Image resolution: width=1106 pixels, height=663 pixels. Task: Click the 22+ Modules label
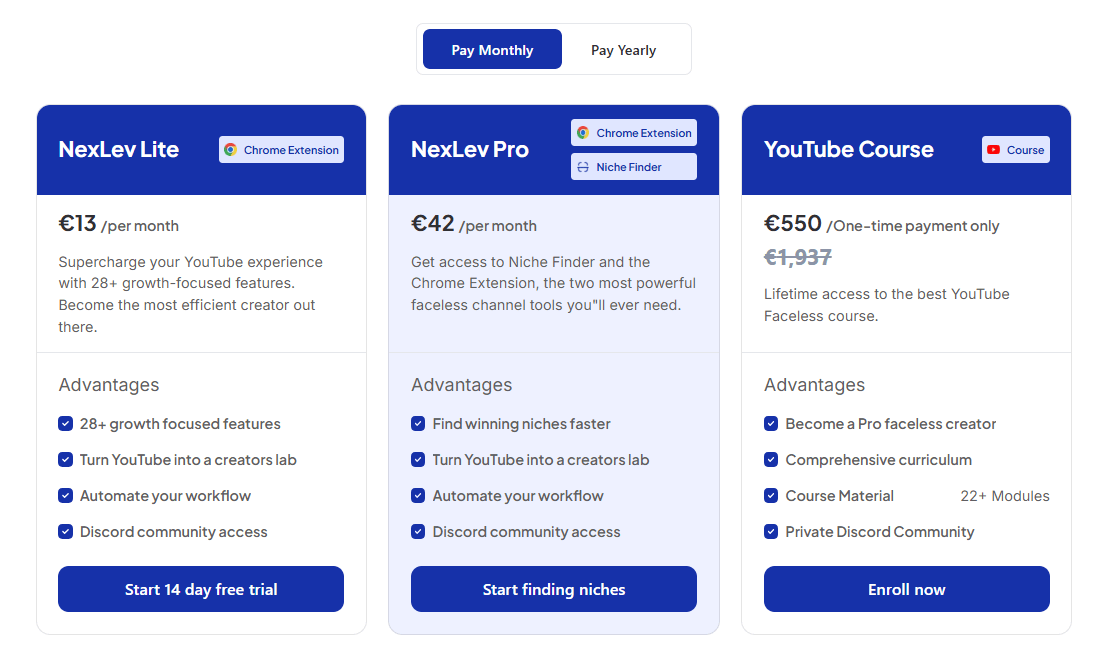1005,495
